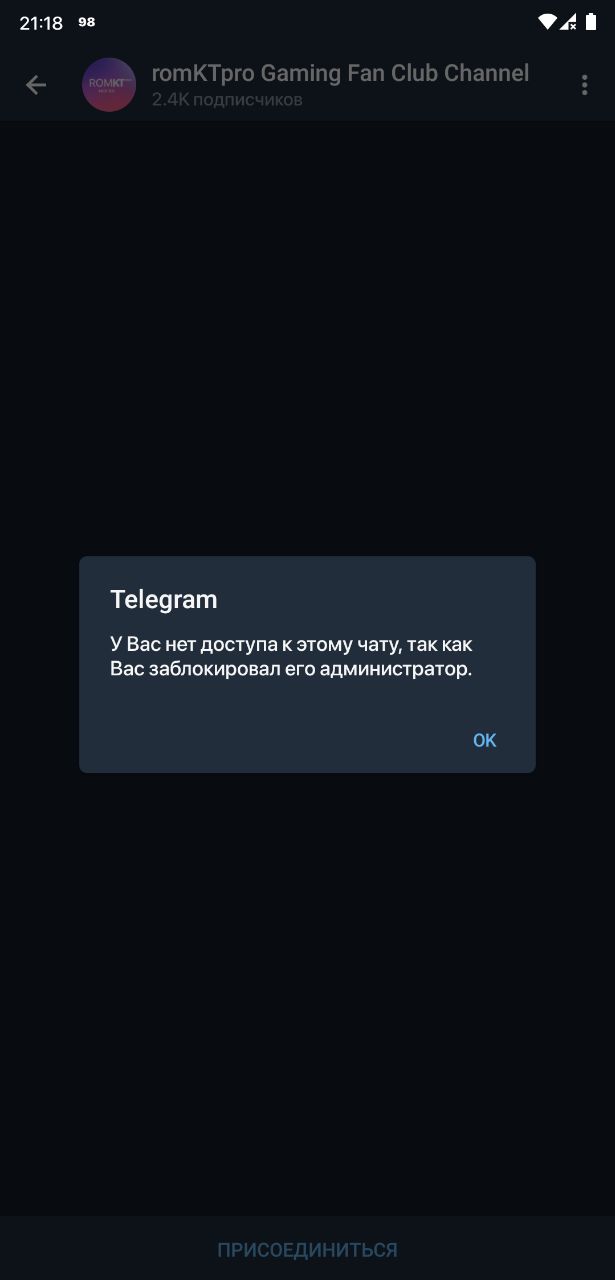Tap the 2.4K подписчиков subscriber count

[227, 100]
